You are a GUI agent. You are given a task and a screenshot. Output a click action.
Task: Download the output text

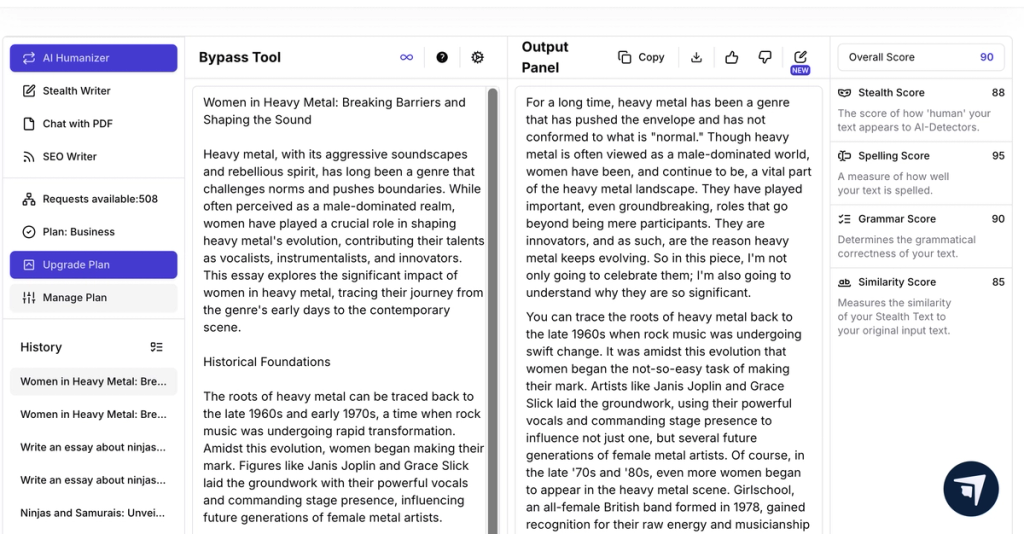pyautogui.click(x=696, y=57)
